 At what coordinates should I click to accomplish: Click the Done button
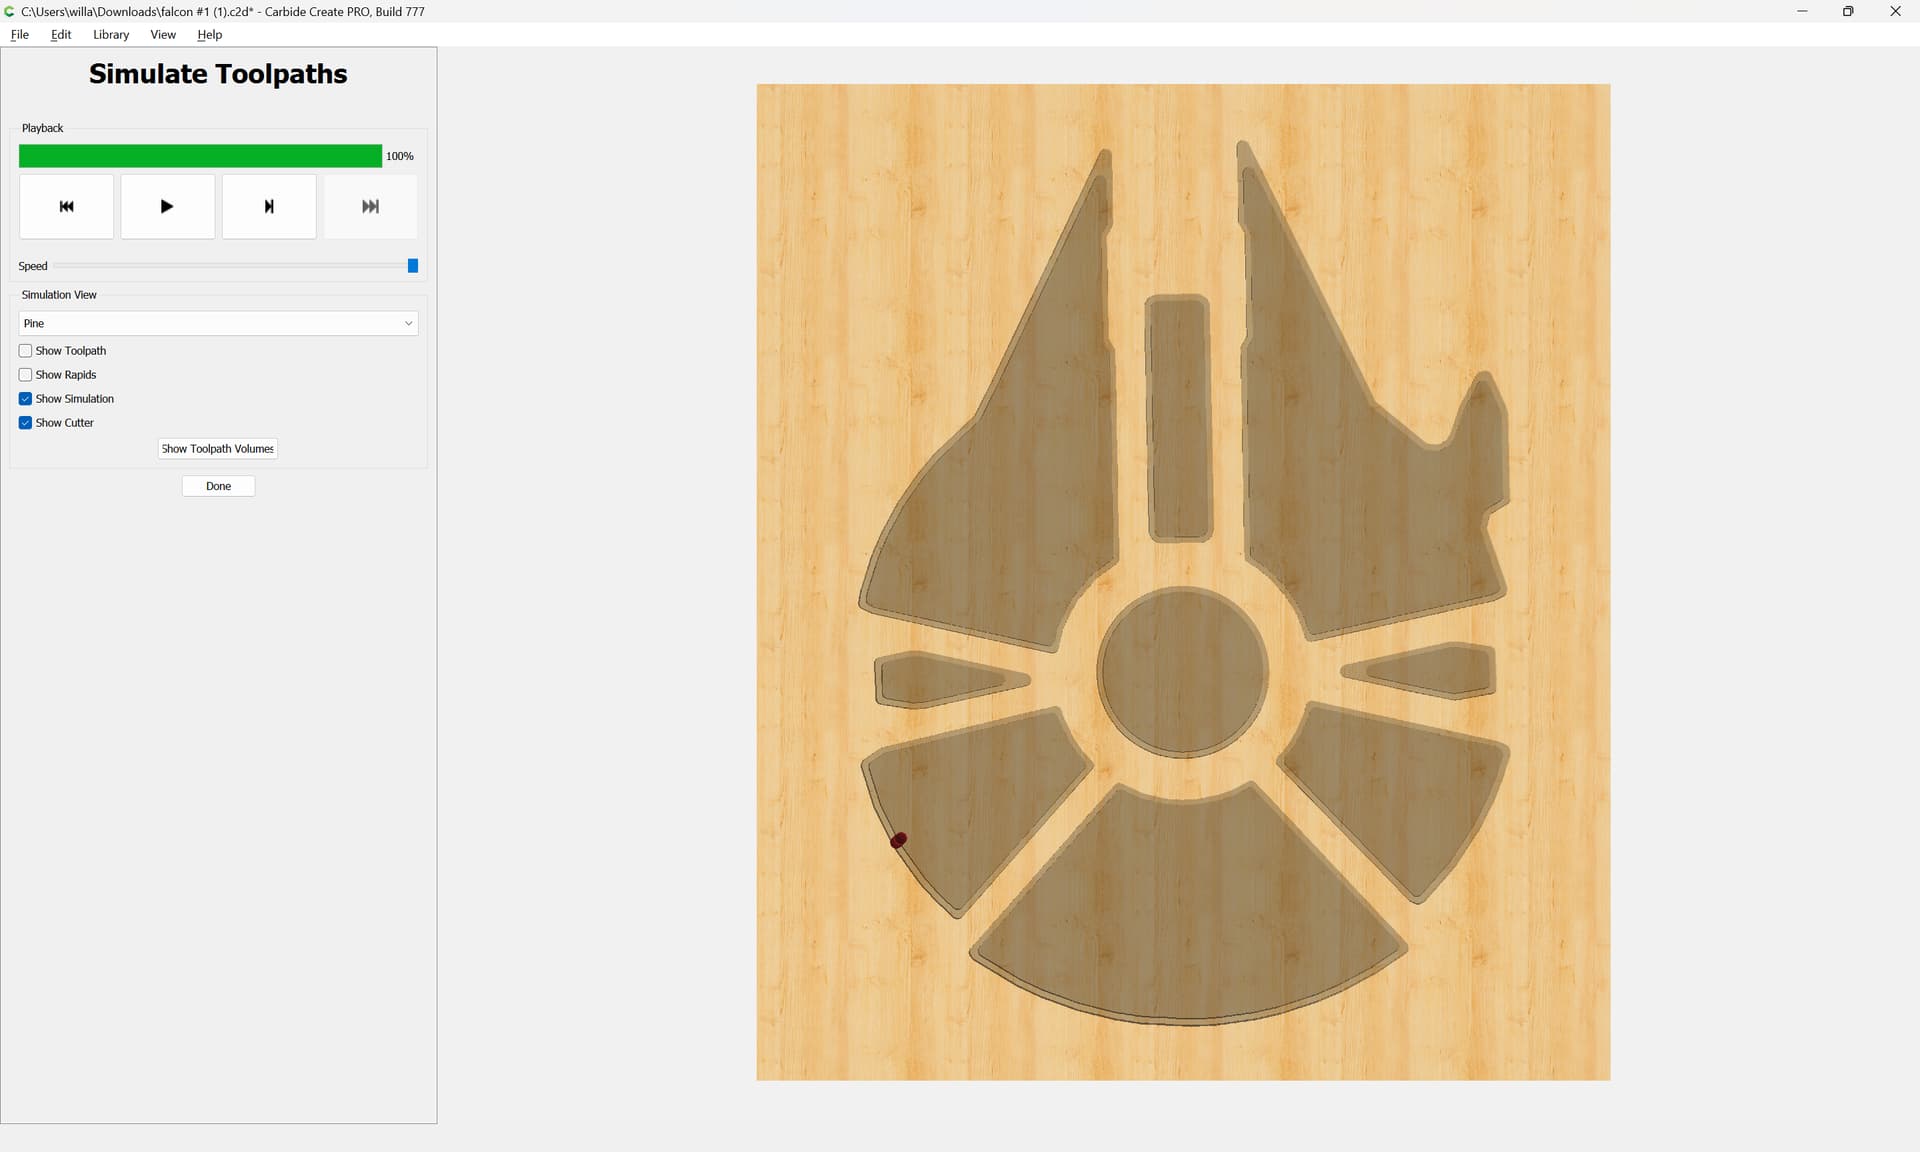(x=218, y=486)
